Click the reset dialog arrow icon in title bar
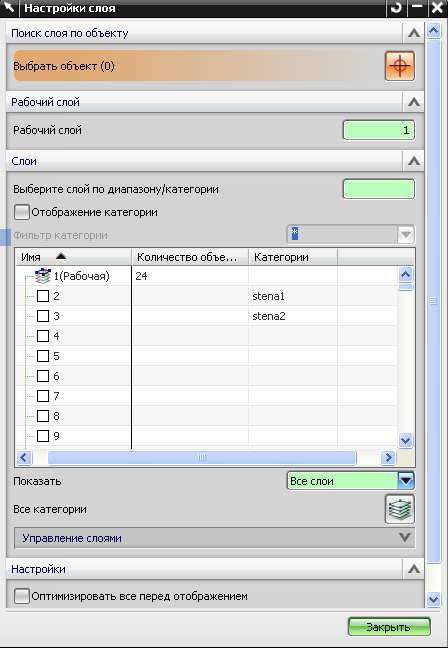 point(396,8)
